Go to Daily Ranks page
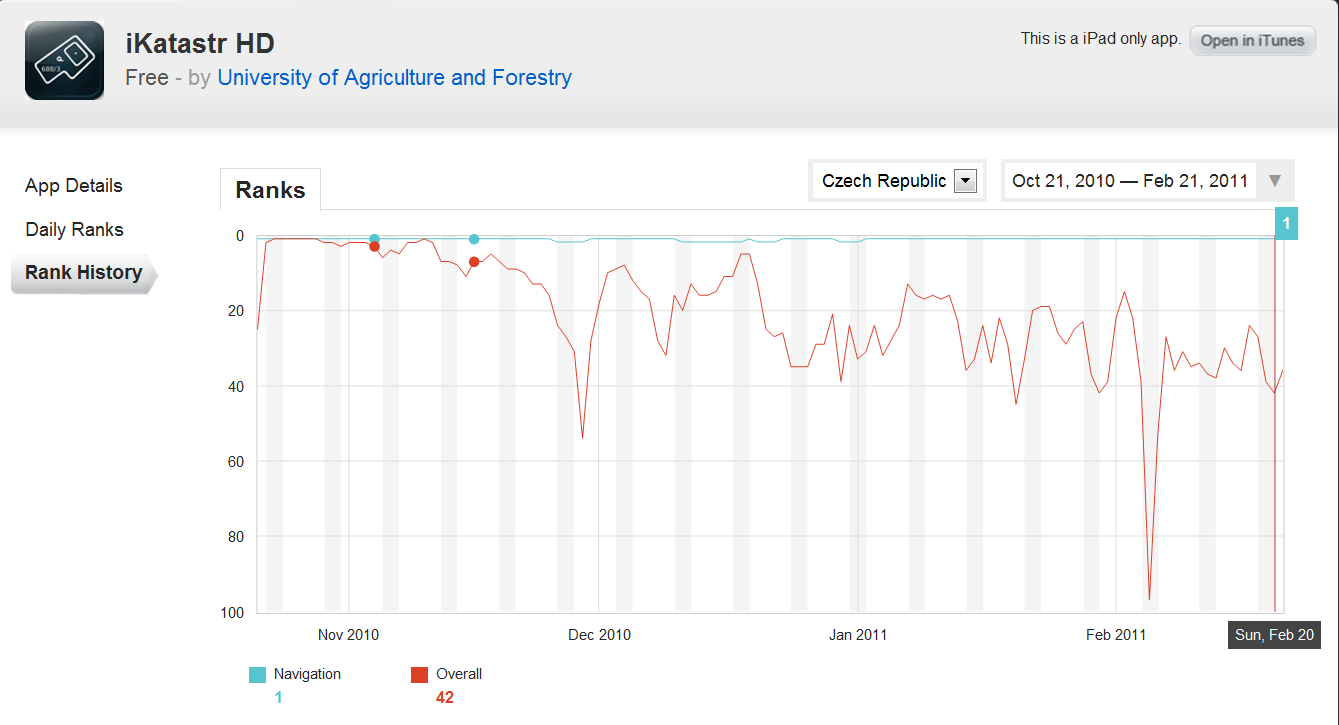This screenshot has width=1339, height=725. [x=74, y=230]
